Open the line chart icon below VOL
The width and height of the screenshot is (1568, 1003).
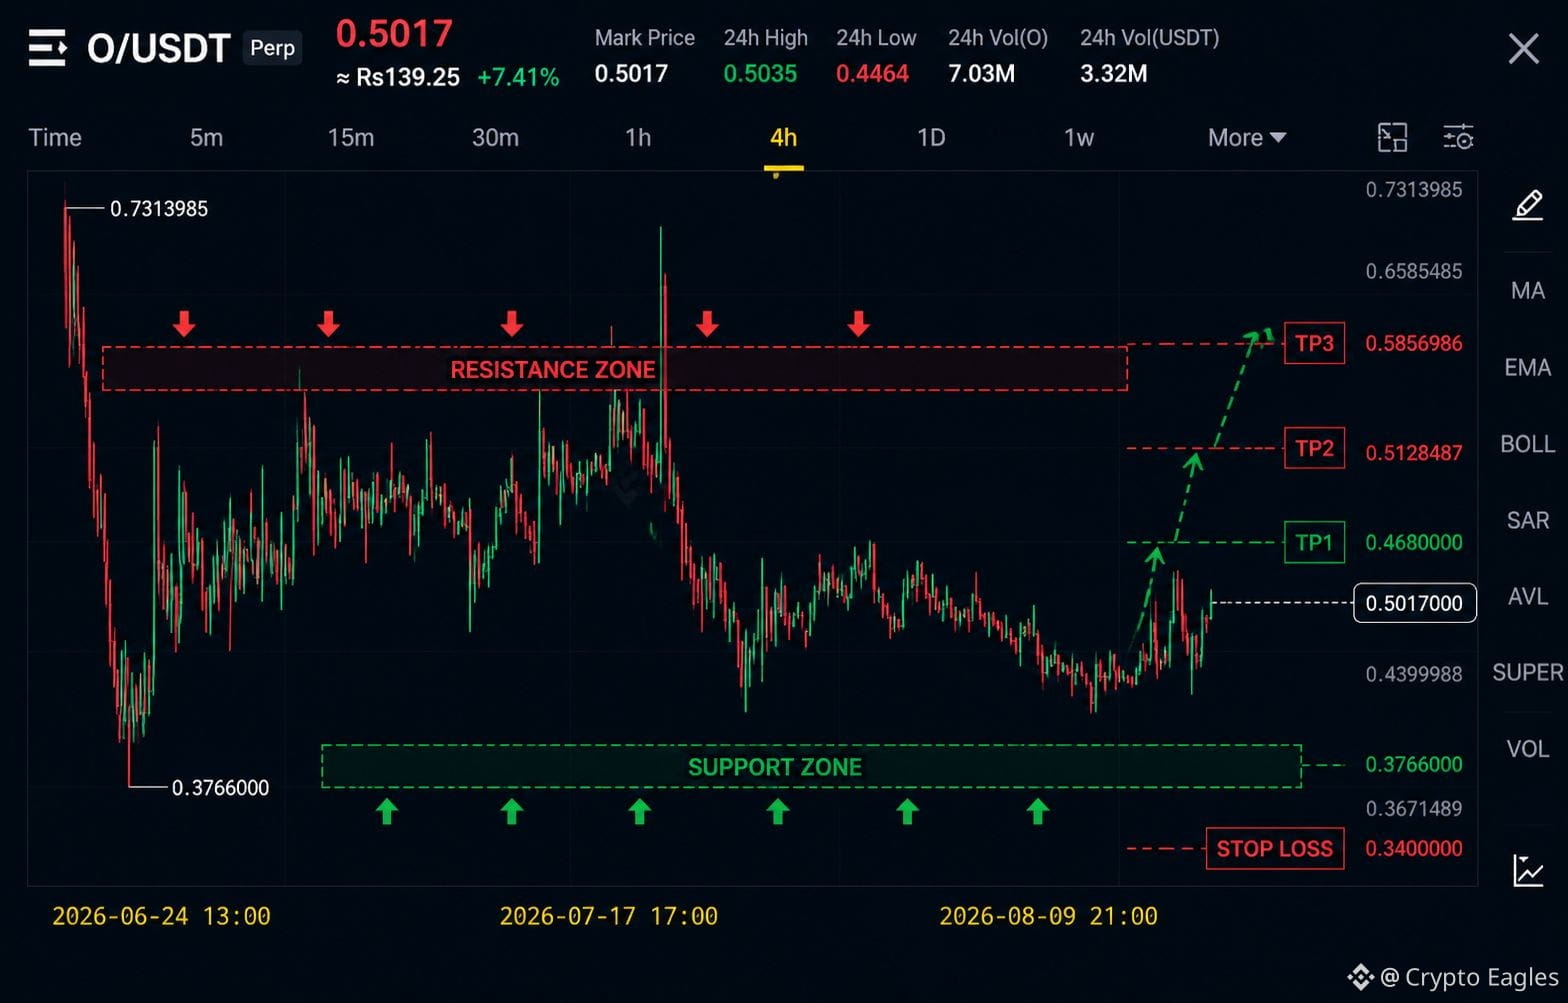(x=1528, y=870)
